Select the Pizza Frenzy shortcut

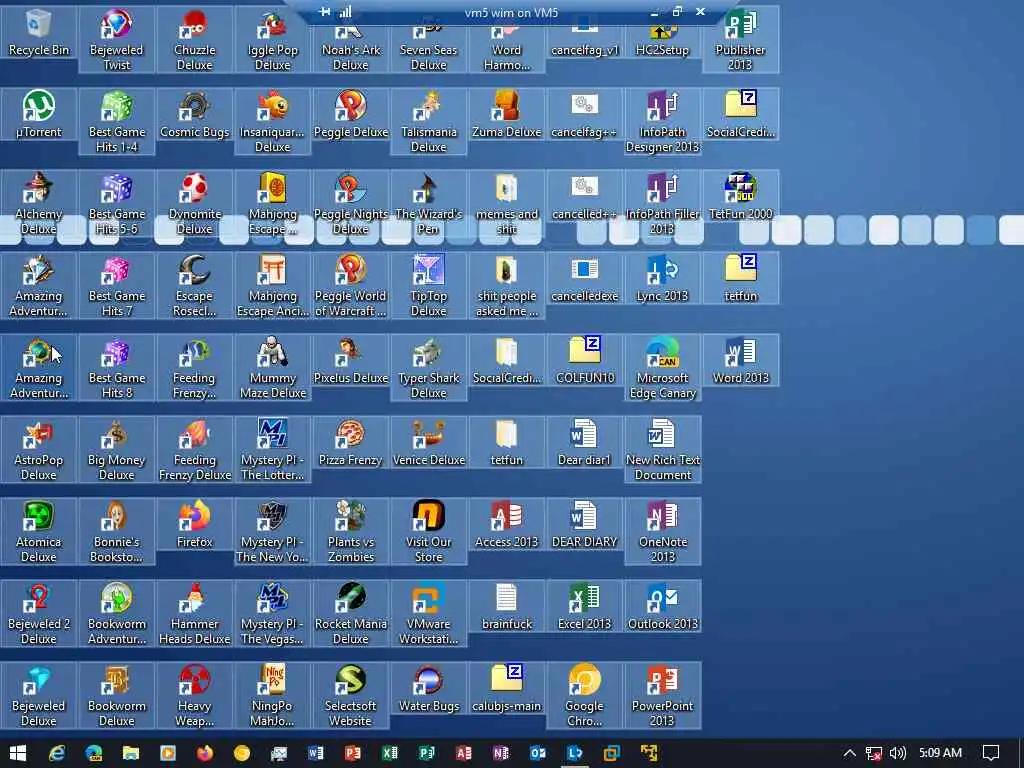click(351, 442)
